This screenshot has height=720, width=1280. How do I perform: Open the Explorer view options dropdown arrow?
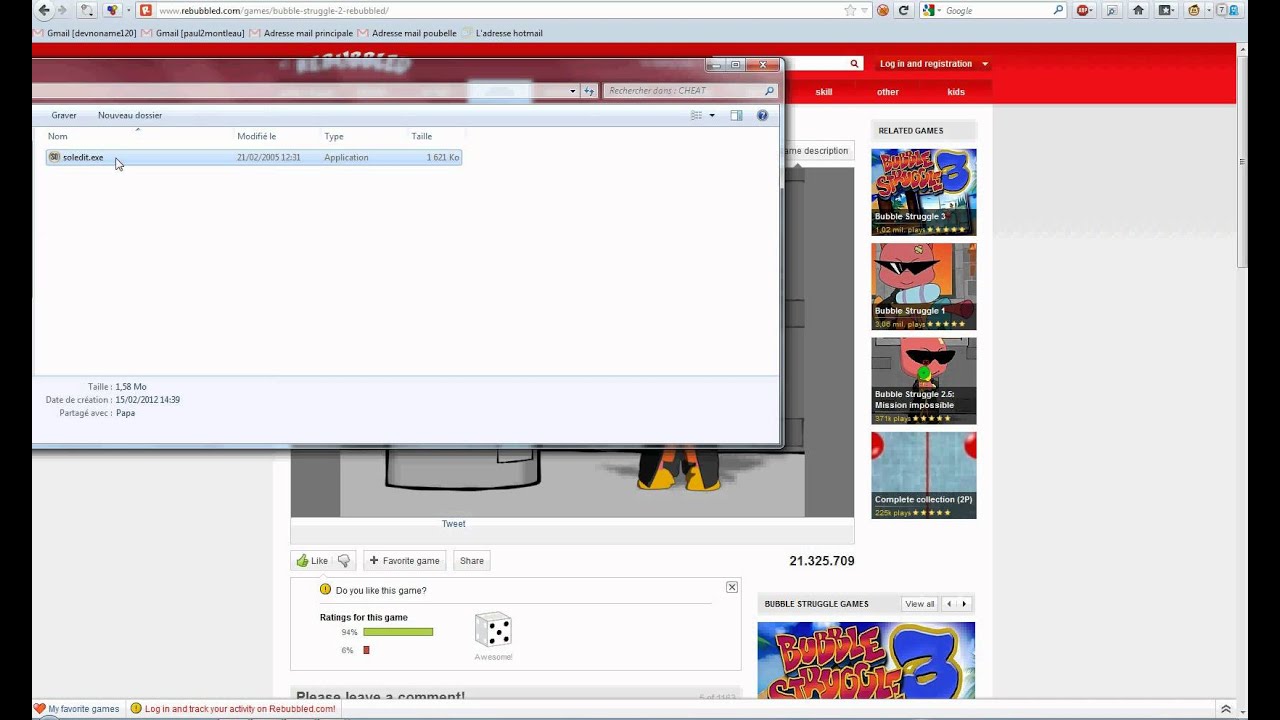point(712,115)
